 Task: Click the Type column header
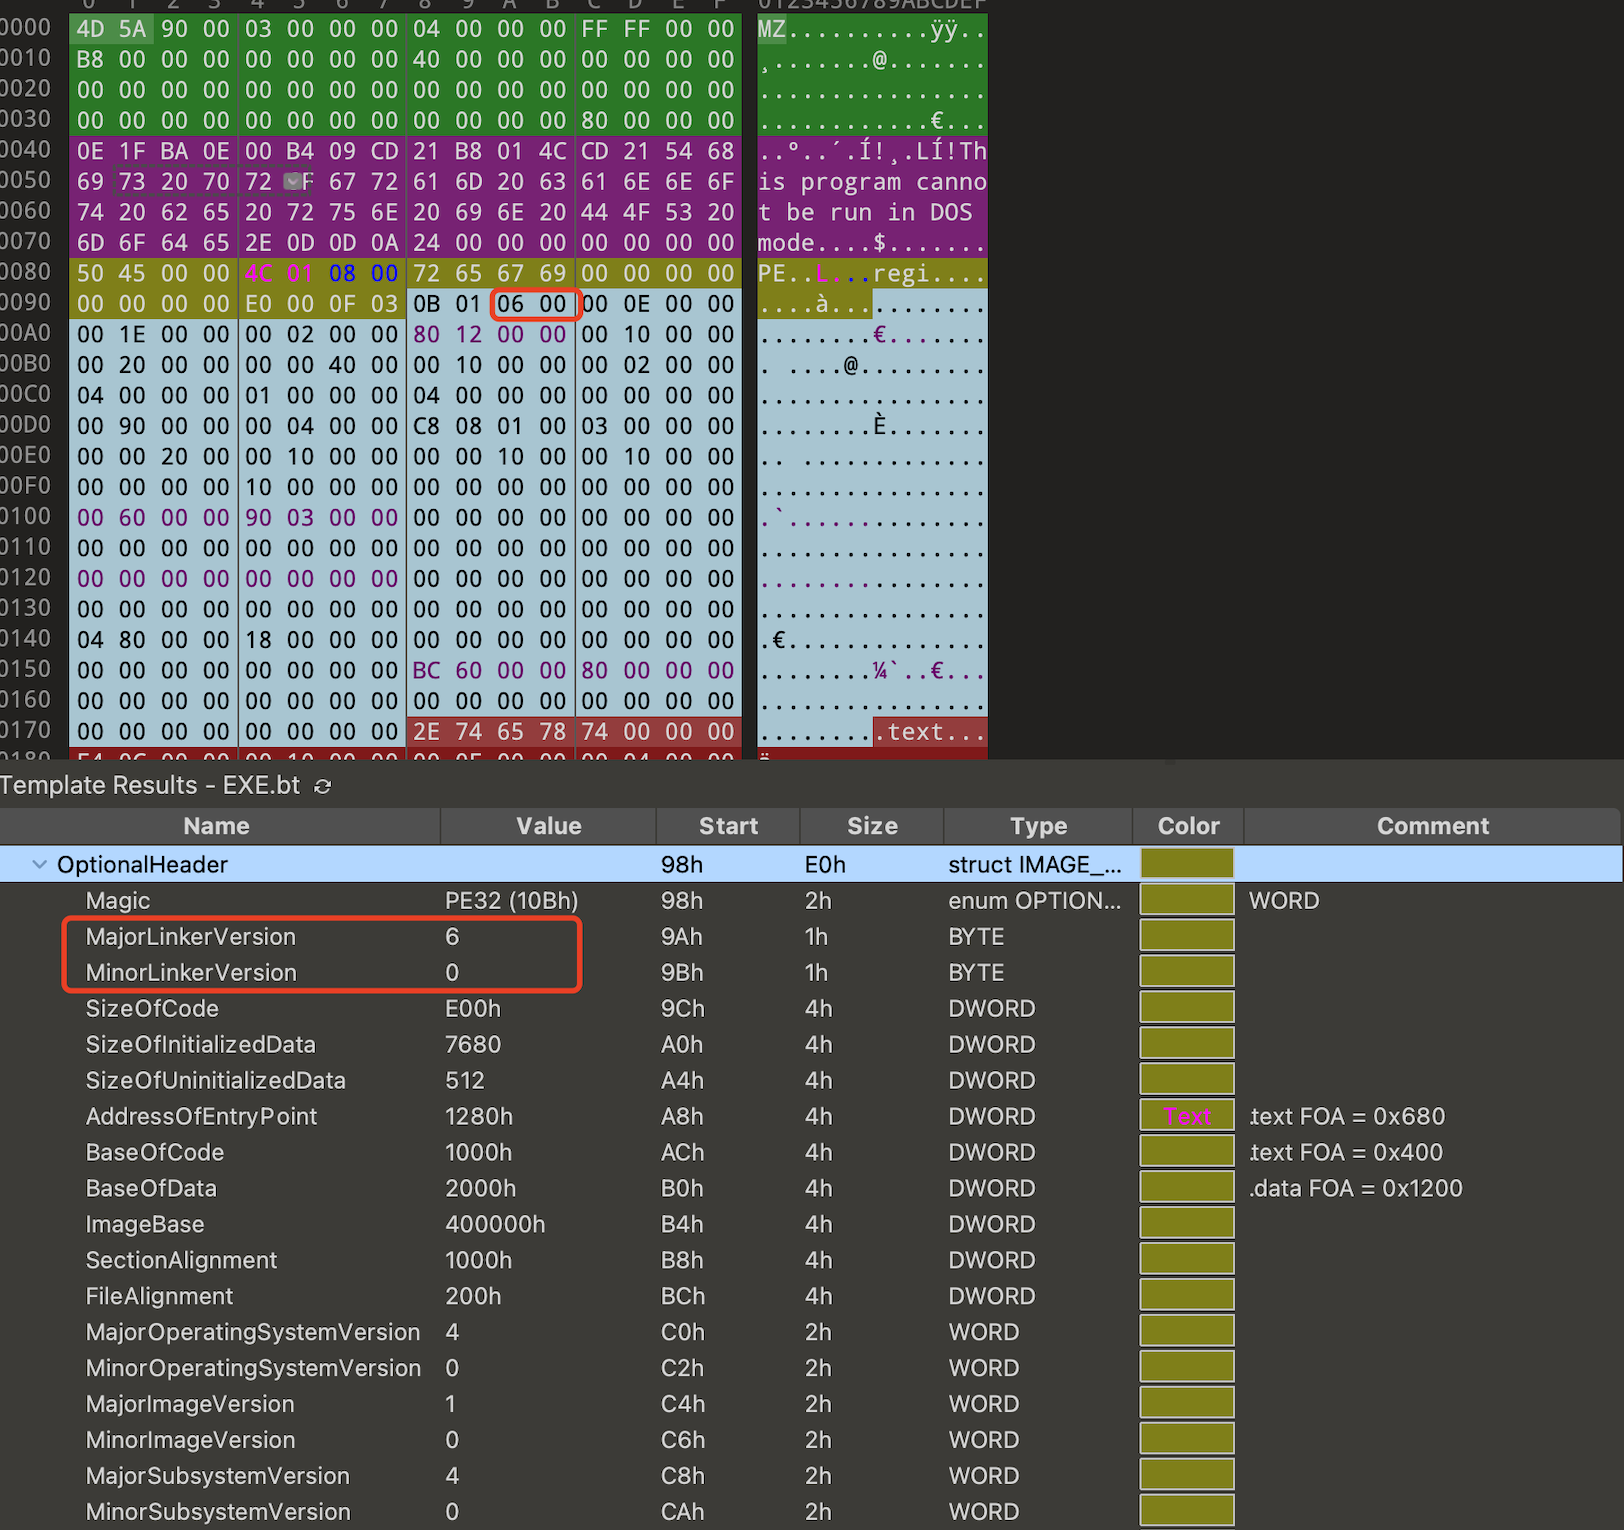pyautogui.click(x=1037, y=826)
